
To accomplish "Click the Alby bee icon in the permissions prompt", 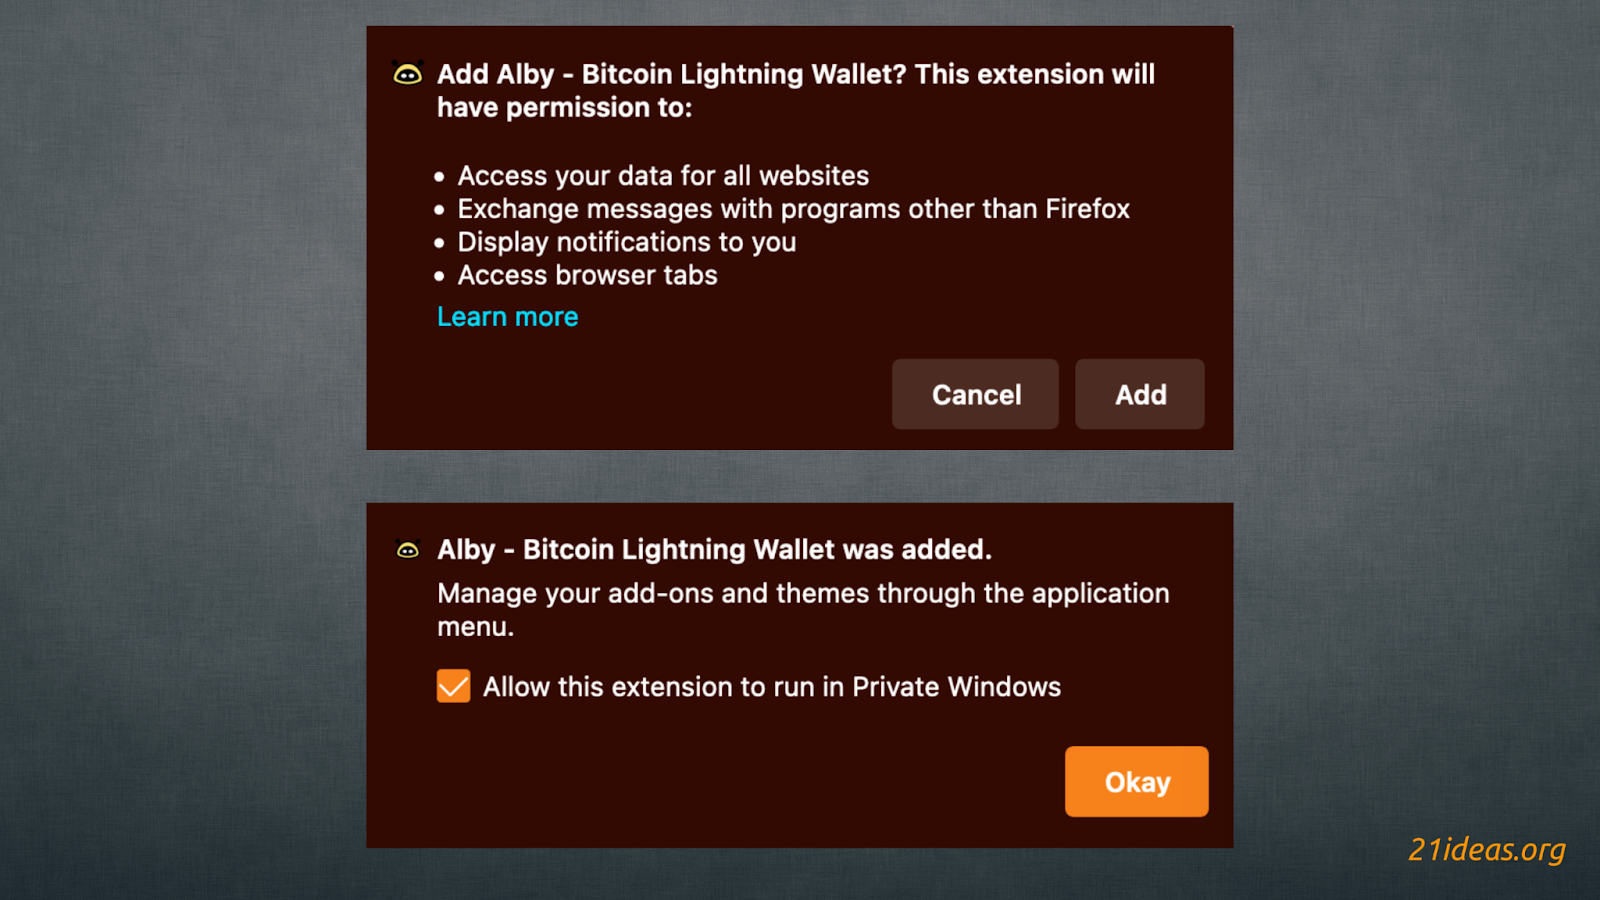I will (408, 74).
